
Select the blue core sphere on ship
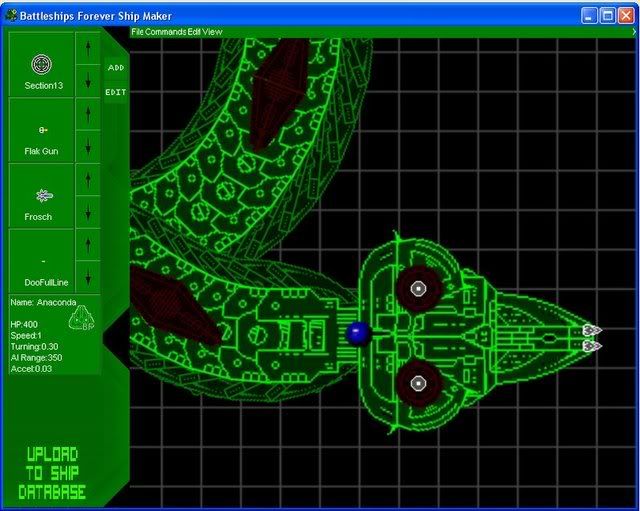pos(358,334)
